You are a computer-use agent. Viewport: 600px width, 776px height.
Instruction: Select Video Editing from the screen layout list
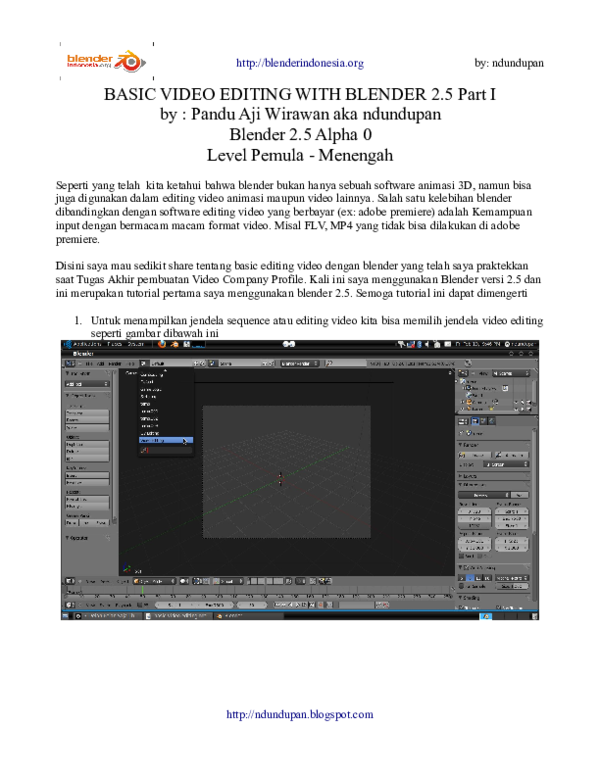click(x=166, y=440)
